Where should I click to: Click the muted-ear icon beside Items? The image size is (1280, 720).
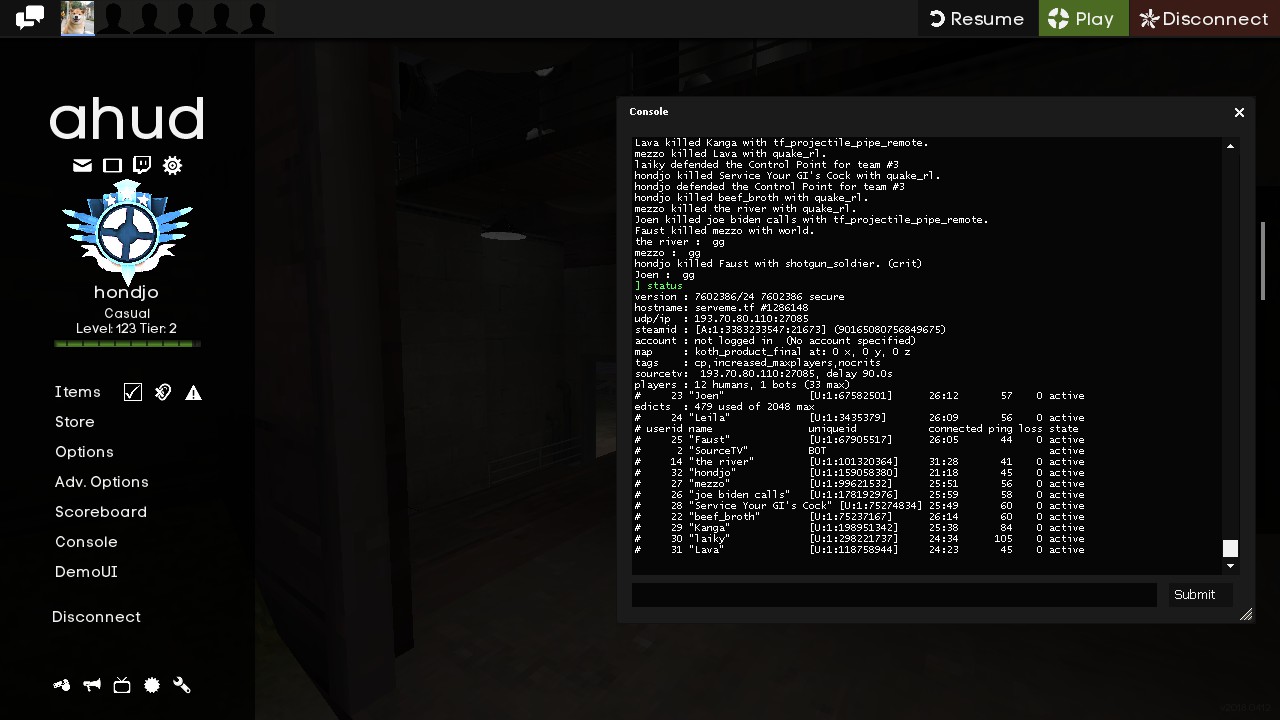pos(163,392)
